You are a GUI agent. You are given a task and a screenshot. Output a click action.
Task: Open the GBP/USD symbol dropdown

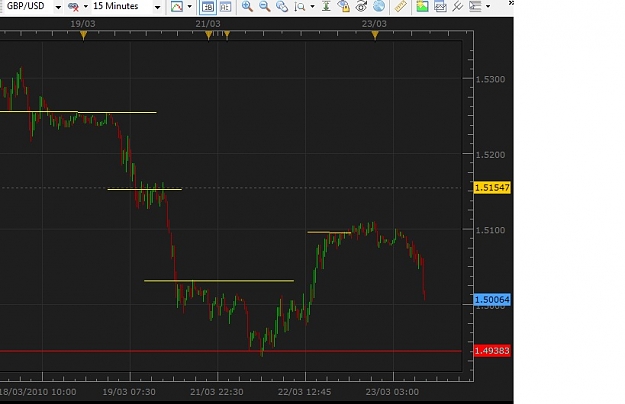(x=58, y=7)
